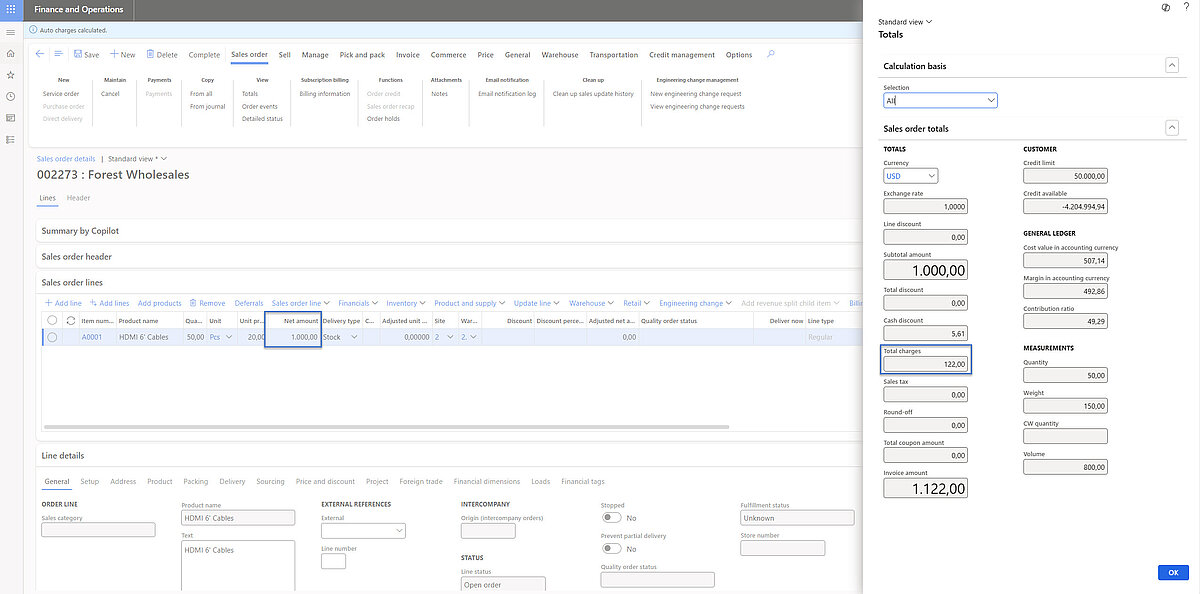
Task: Open the help question mark icon
Action: (1186, 8)
